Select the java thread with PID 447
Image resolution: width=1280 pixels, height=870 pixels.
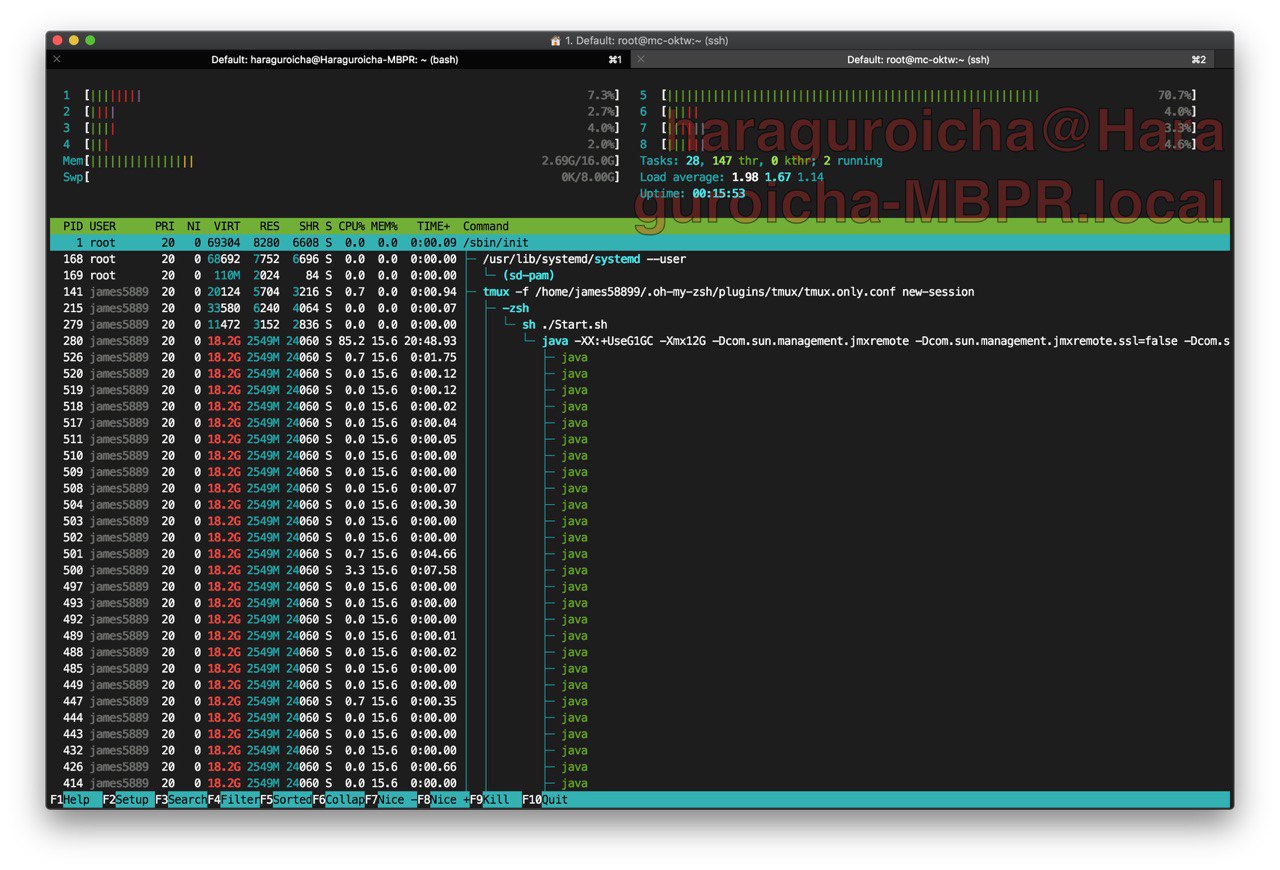(640, 701)
